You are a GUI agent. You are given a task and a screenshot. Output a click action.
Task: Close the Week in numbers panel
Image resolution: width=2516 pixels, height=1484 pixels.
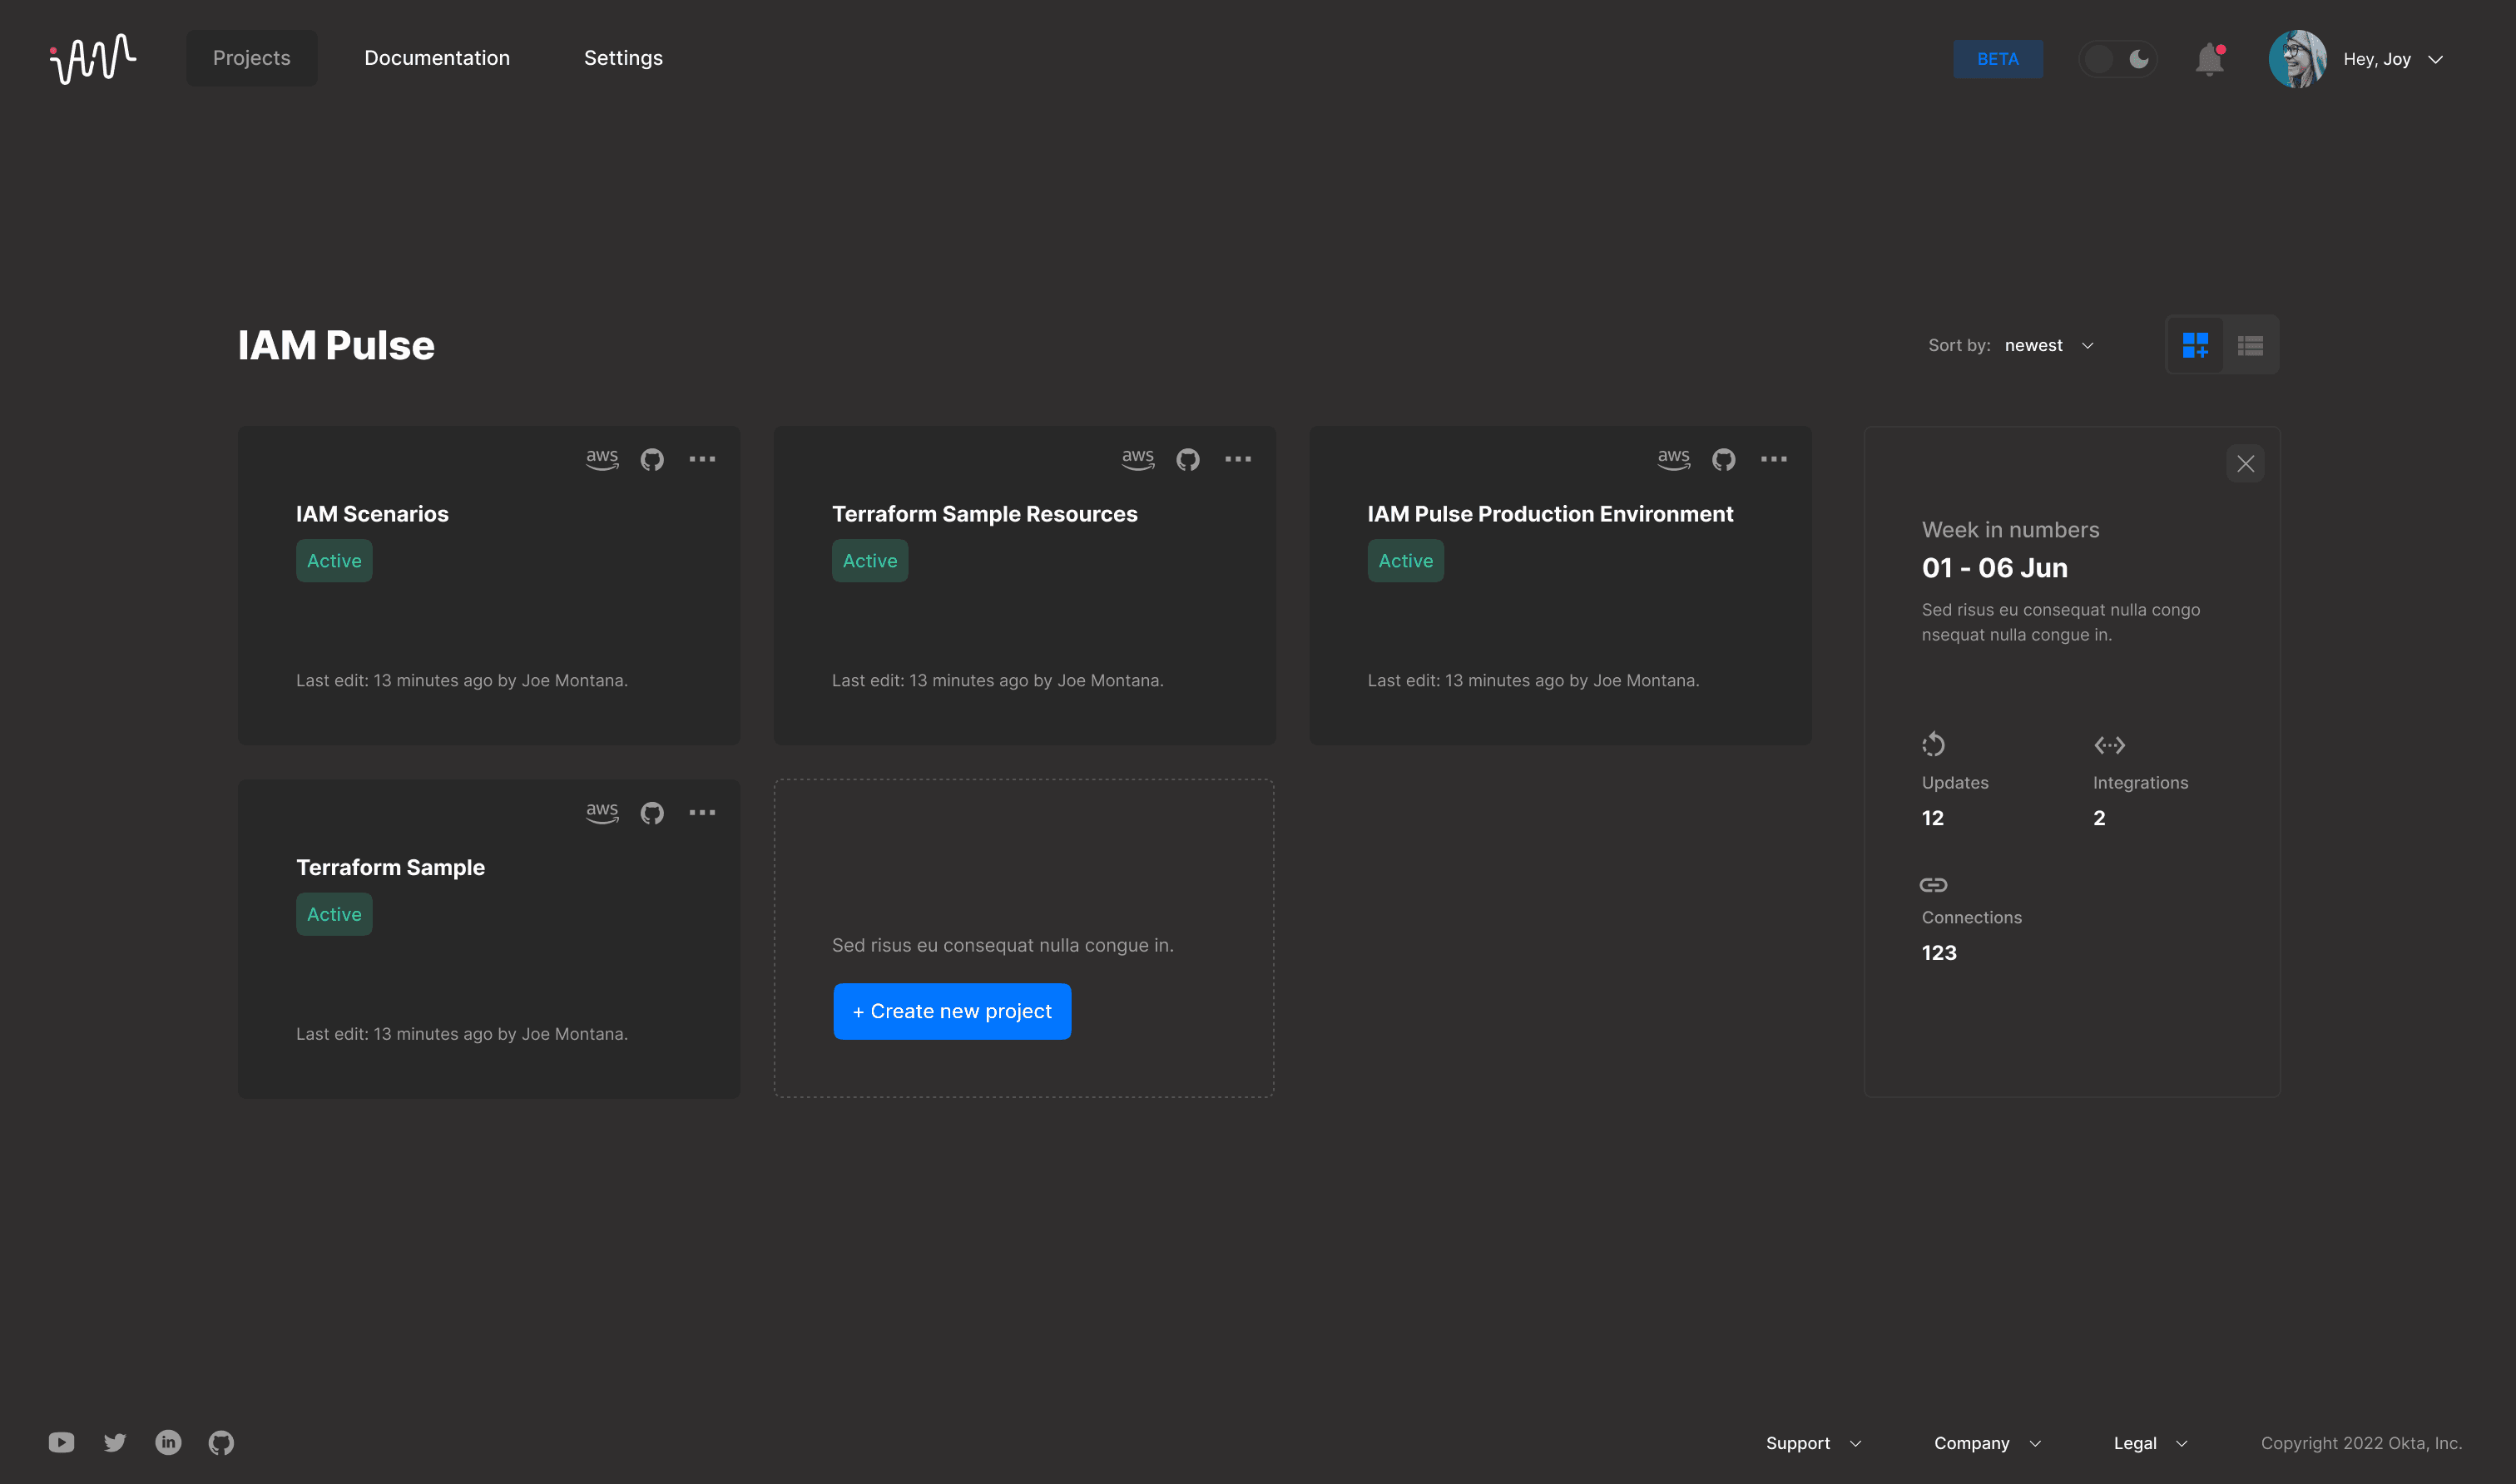2245,463
